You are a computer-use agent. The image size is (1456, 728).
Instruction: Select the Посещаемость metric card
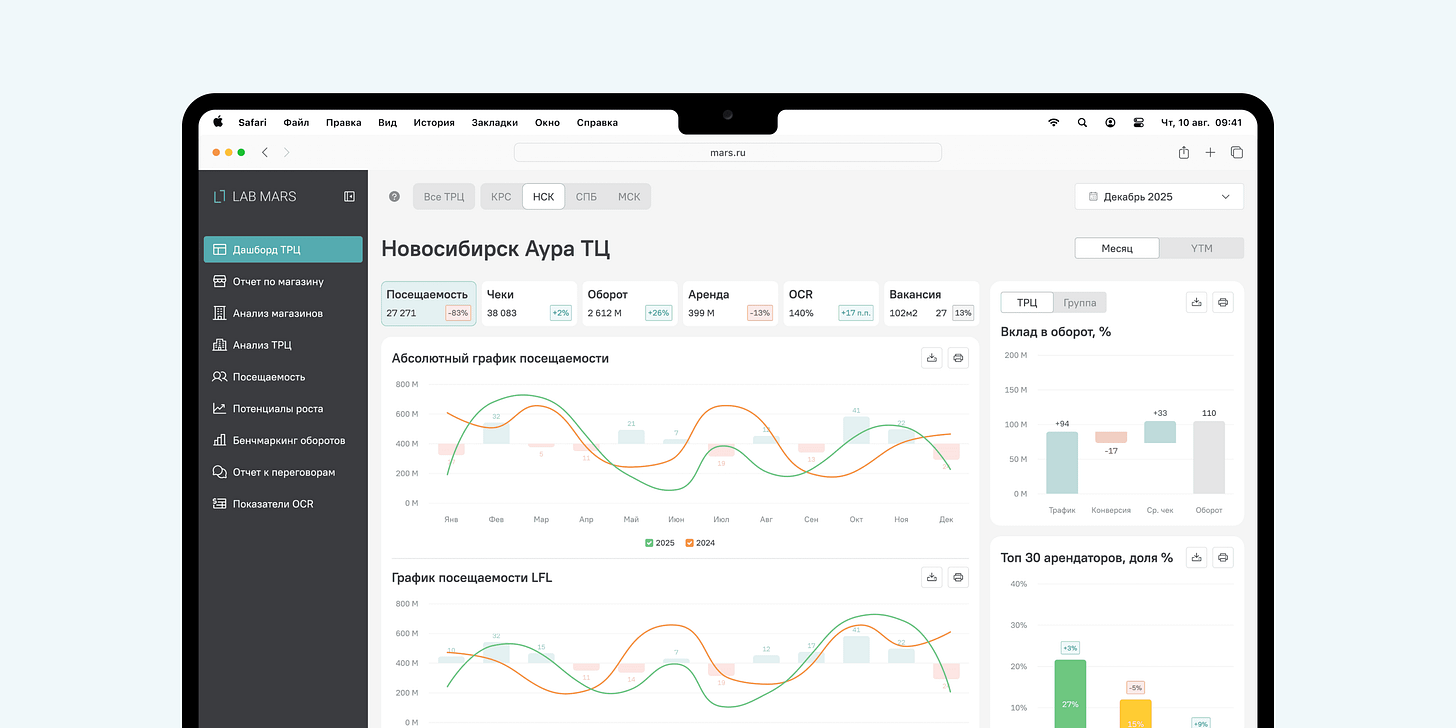428,303
